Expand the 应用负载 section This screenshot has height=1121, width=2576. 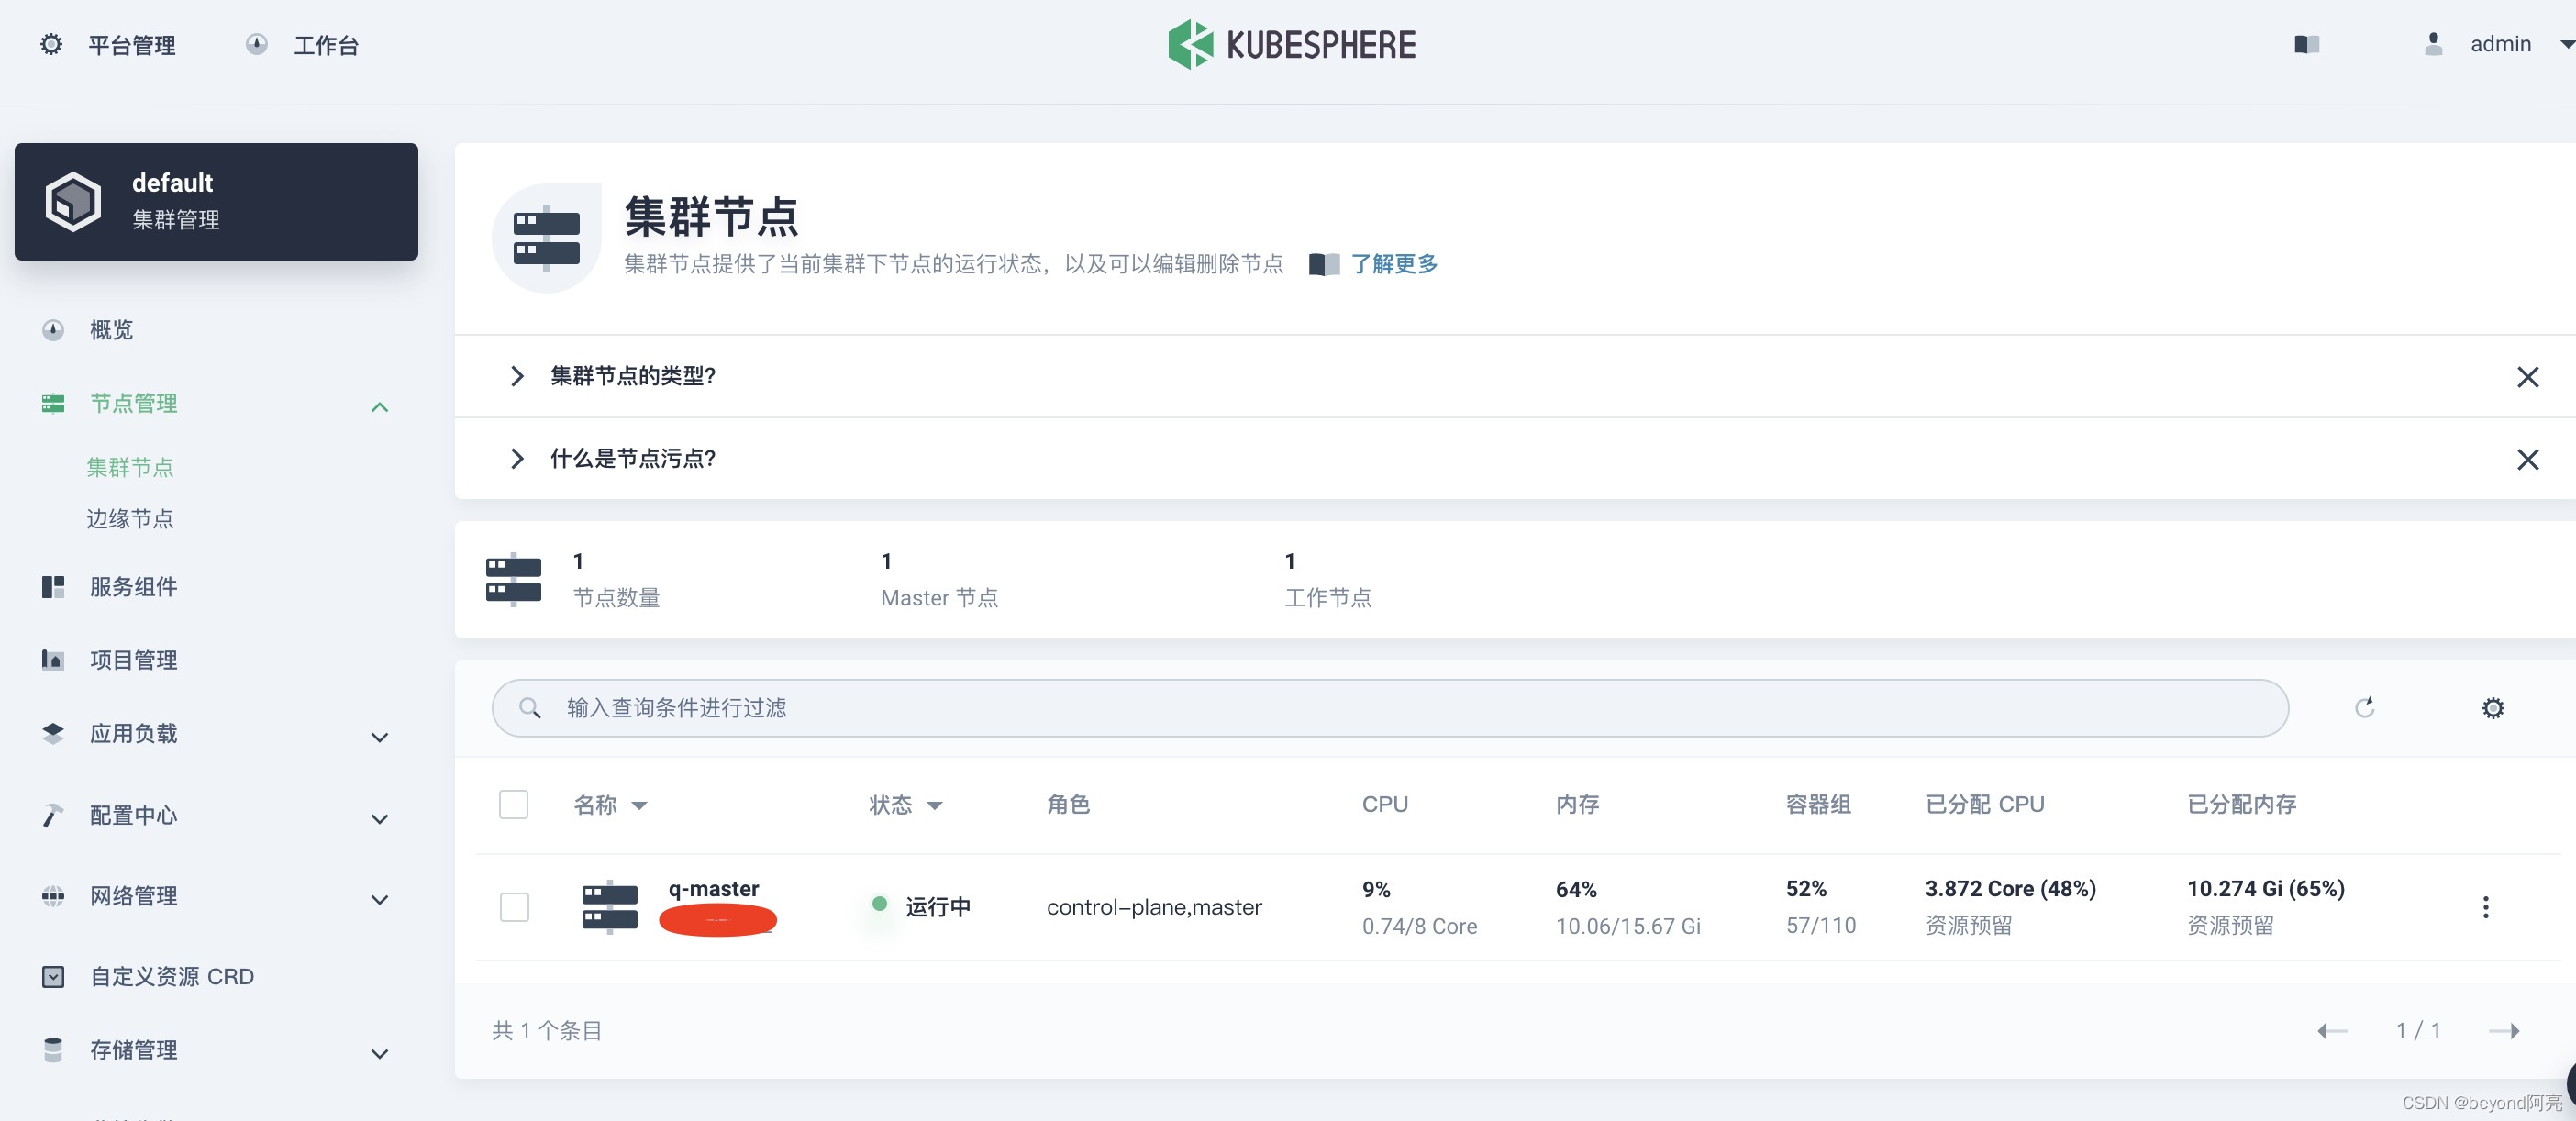click(379, 737)
